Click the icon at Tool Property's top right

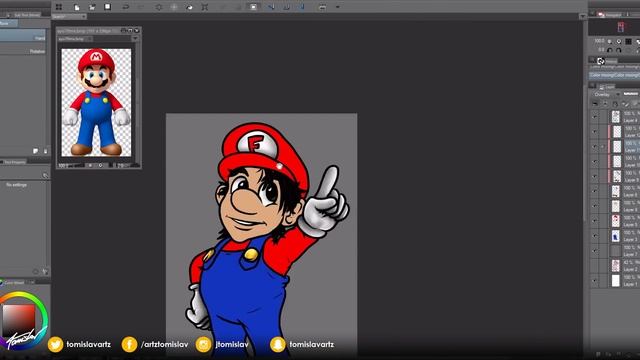(45, 176)
